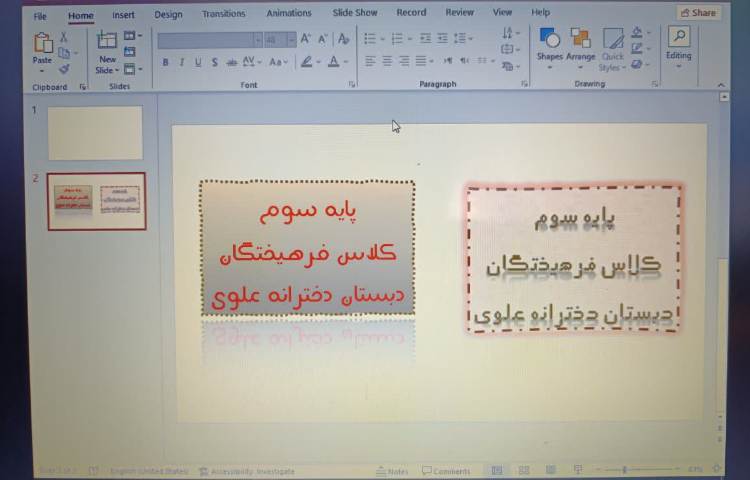The image size is (750, 480).
Task: Click Accessibility: Investigate in status bar
Action: [247, 472]
